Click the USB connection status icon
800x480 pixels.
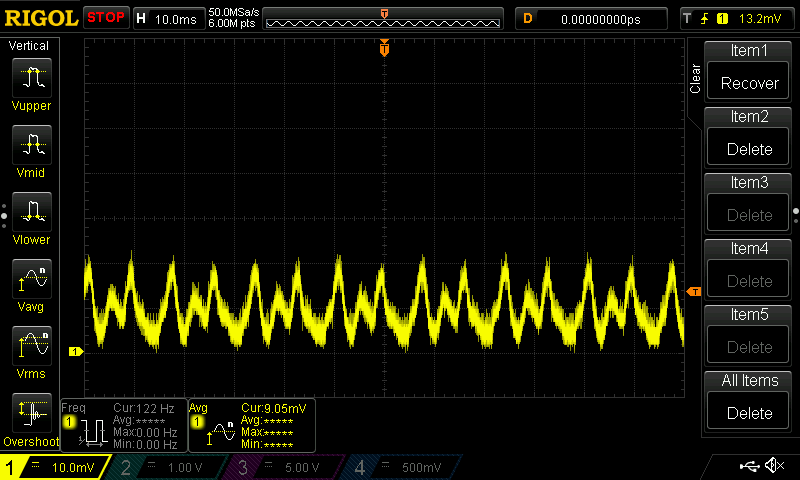pos(750,466)
